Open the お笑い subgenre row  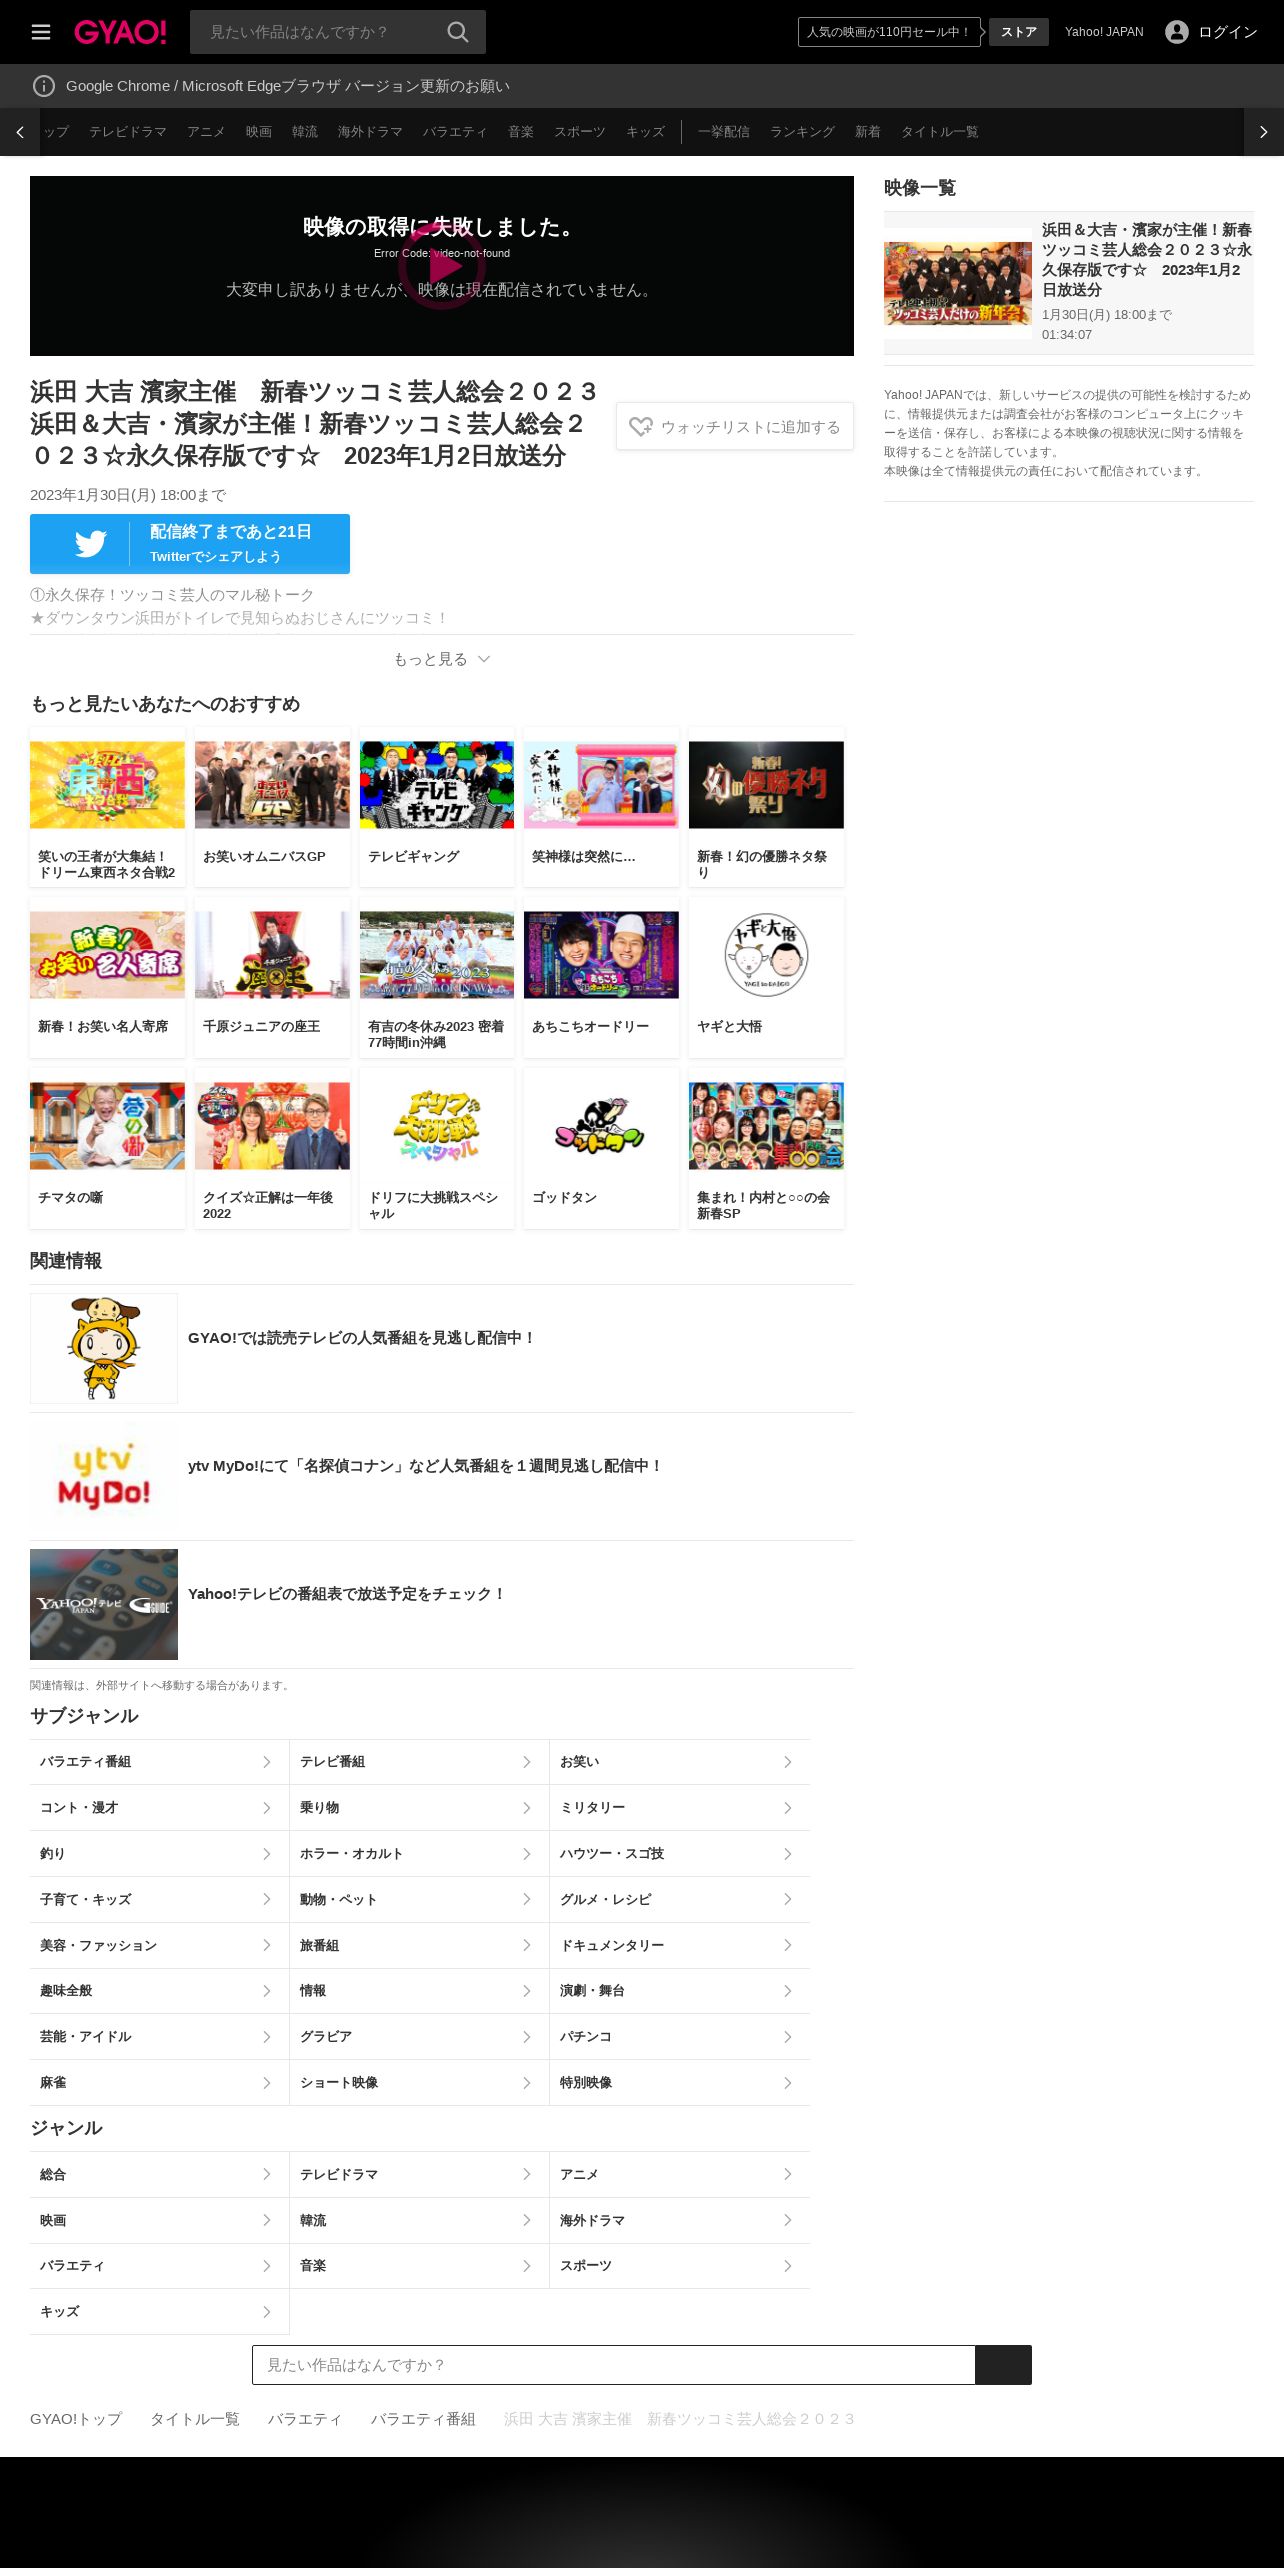click(680, 1762)
